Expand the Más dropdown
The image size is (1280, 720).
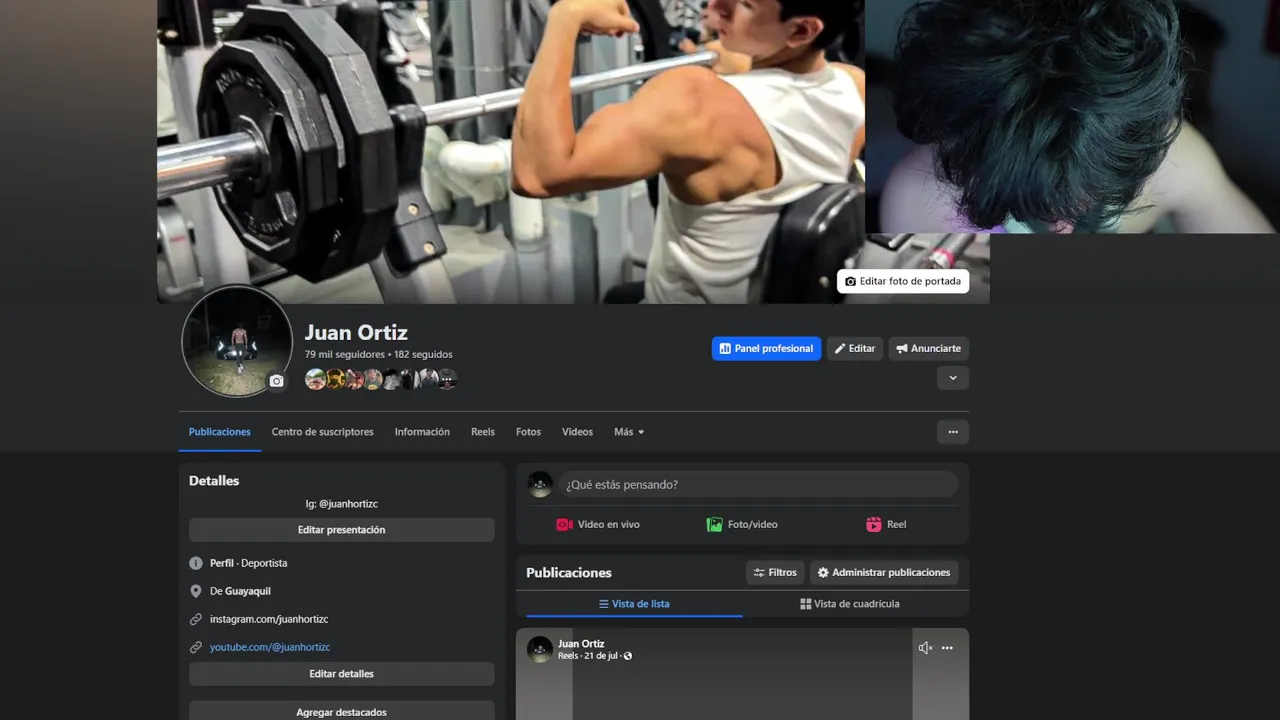click(x=629, y=432)
